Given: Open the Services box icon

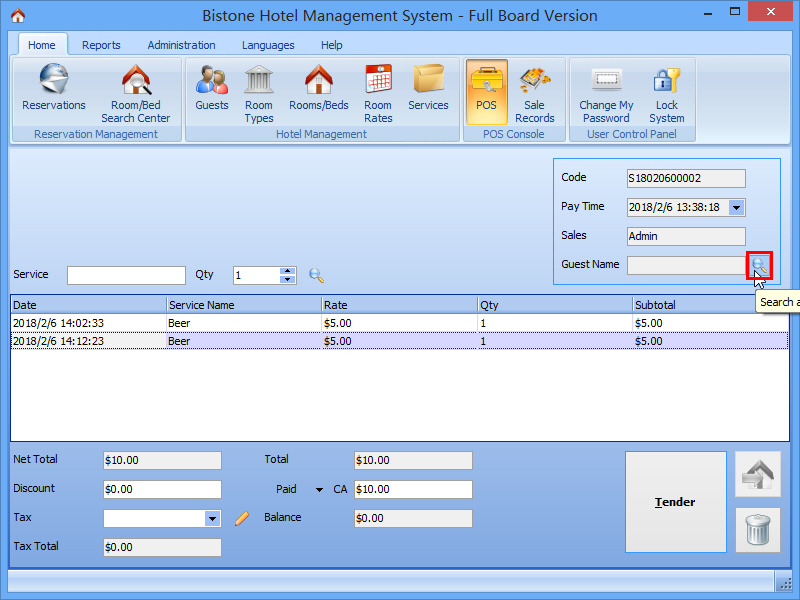Looking at the screenshot, I should [428, 87].
